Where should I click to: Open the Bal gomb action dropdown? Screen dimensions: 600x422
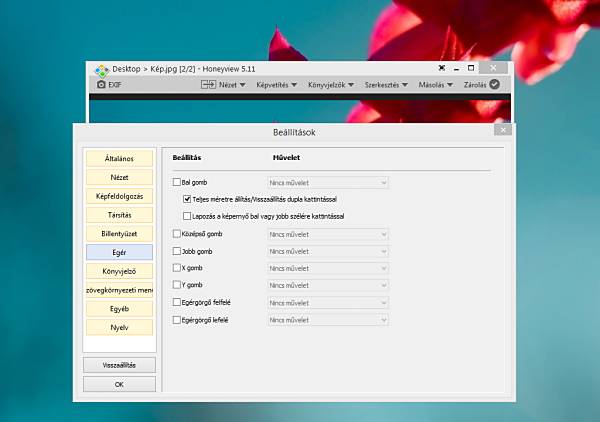pos(328,183)
